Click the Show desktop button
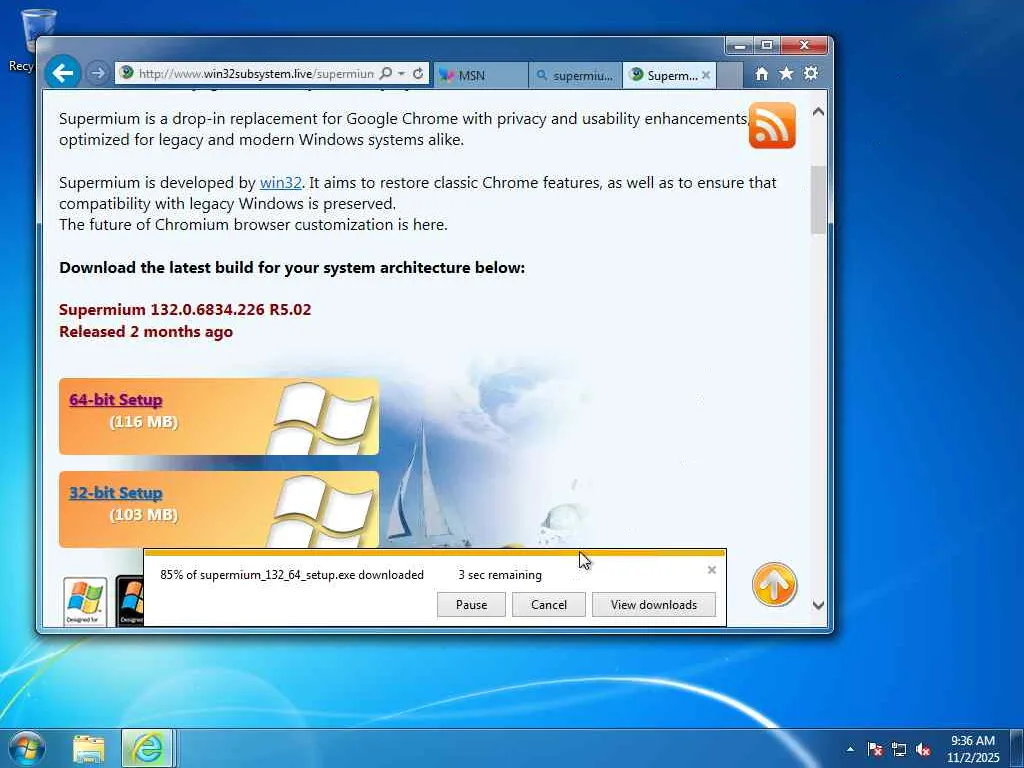Image resolution: width=1024 pixels, height=768 pixels. [x=1017, y=749]
